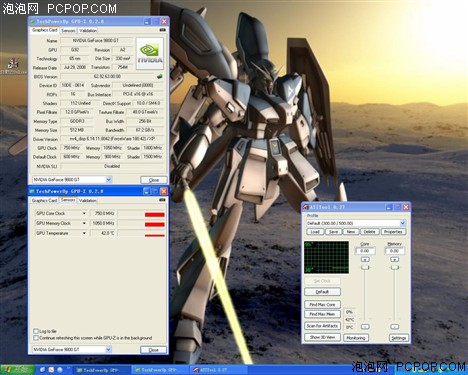Click the NVIDIA logo in GPU-Z

[x=150, y=53]
